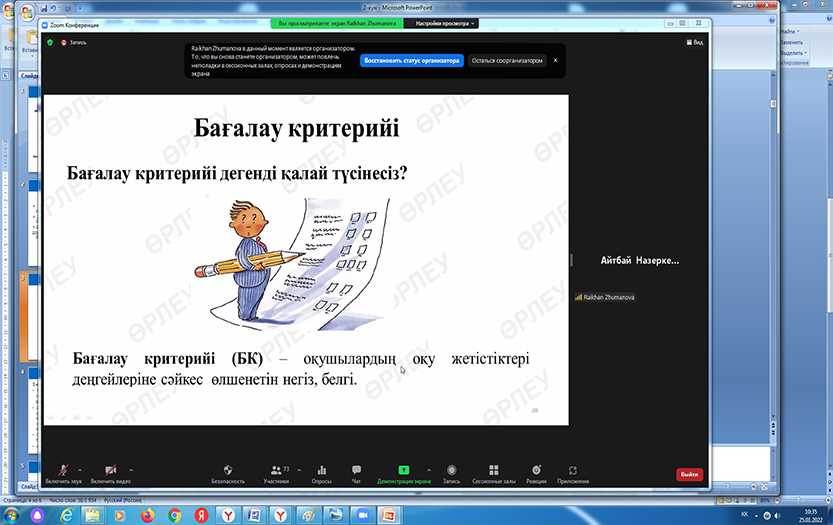The height and width of the screenshot is (525, 833).
Task: Turn on camera with Включить видео
Action: [x=110, y=472]
